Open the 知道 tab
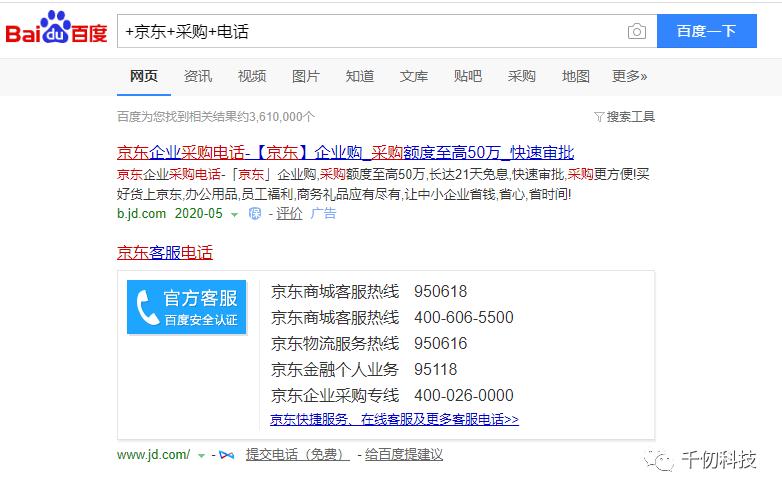 [x=360, y=76]
